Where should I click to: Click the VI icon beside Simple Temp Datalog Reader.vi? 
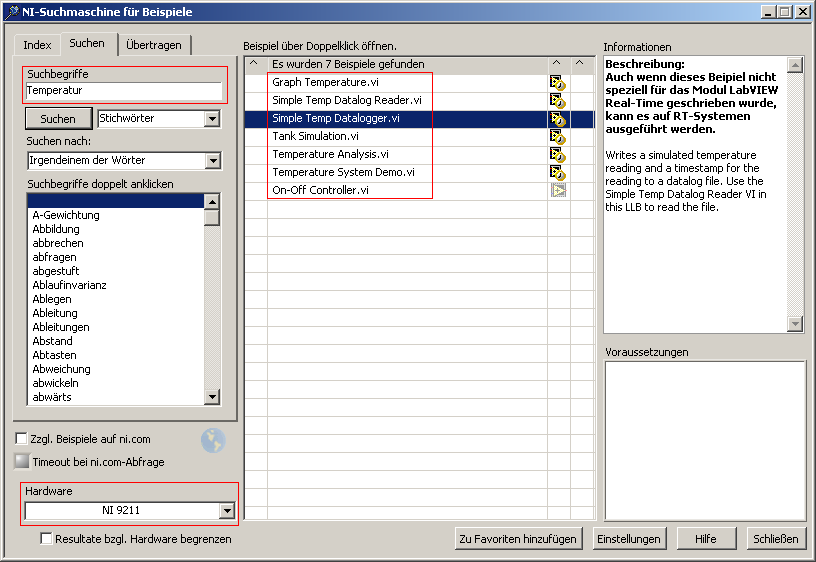(558, 100)
